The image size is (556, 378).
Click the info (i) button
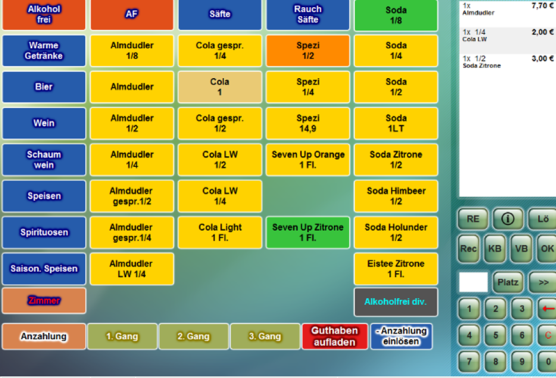click(x=507, y=219)
